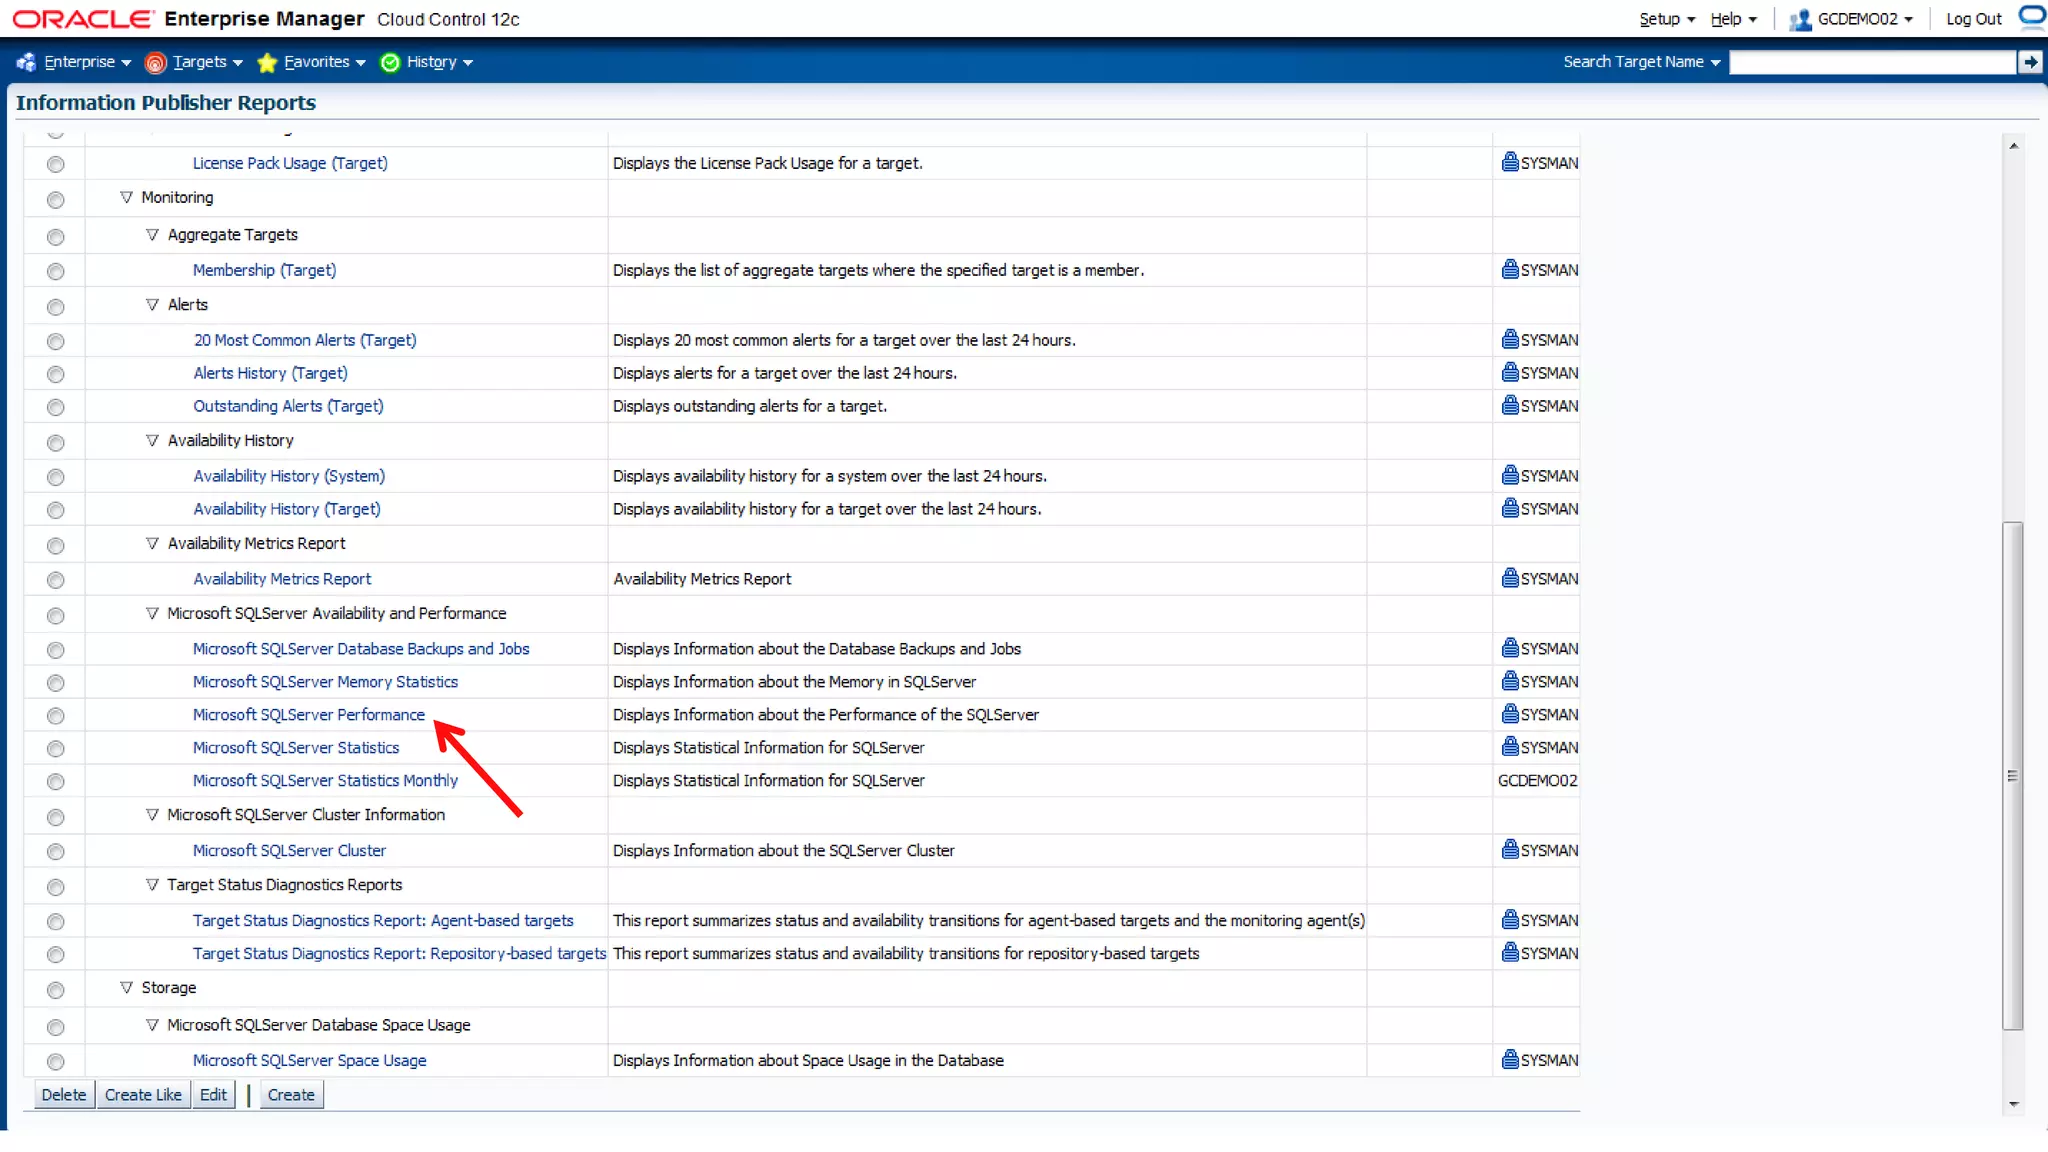
Task: Select radio button for Availability Metrics Report link row
Action: 56,580
